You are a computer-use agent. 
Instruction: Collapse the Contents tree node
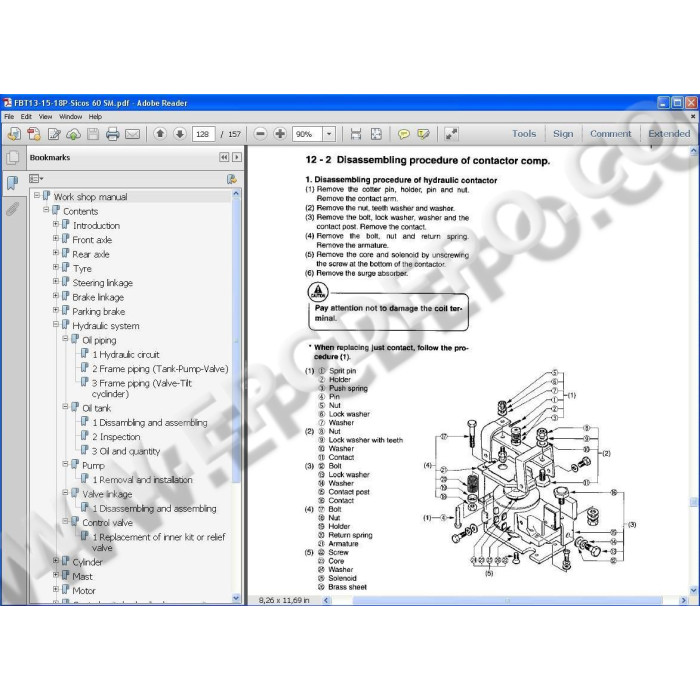(46, 209)
